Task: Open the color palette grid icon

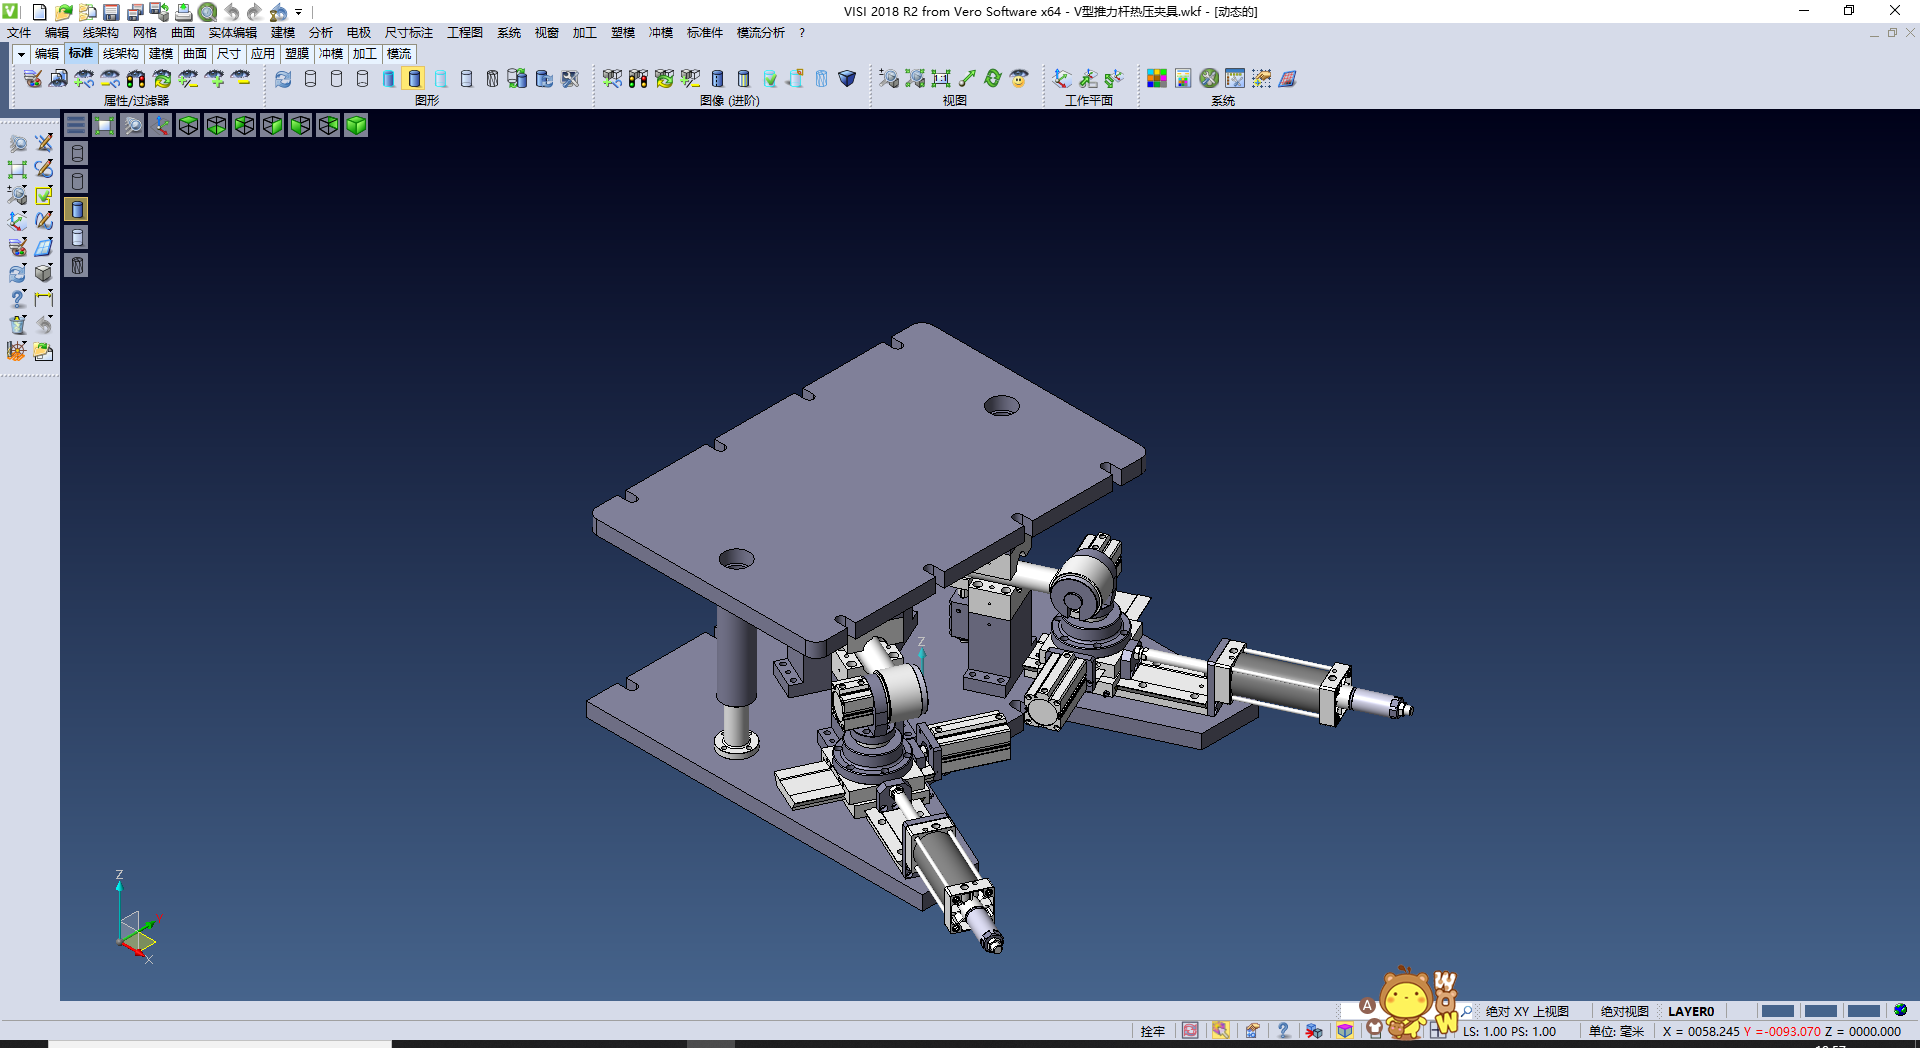Action: (1157, 79)
